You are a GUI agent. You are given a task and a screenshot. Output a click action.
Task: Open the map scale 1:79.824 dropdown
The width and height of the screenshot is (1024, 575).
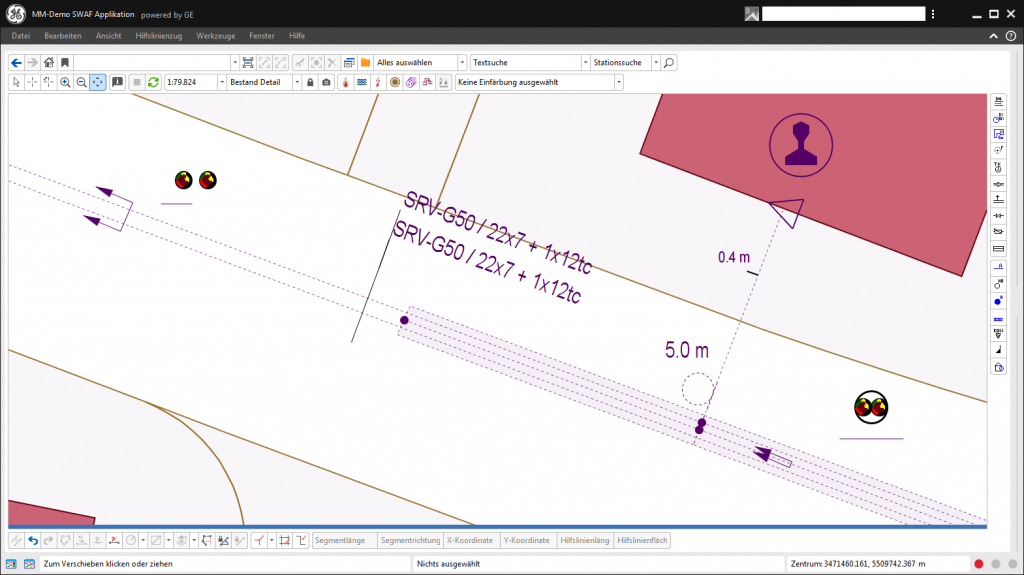point(222,82)
